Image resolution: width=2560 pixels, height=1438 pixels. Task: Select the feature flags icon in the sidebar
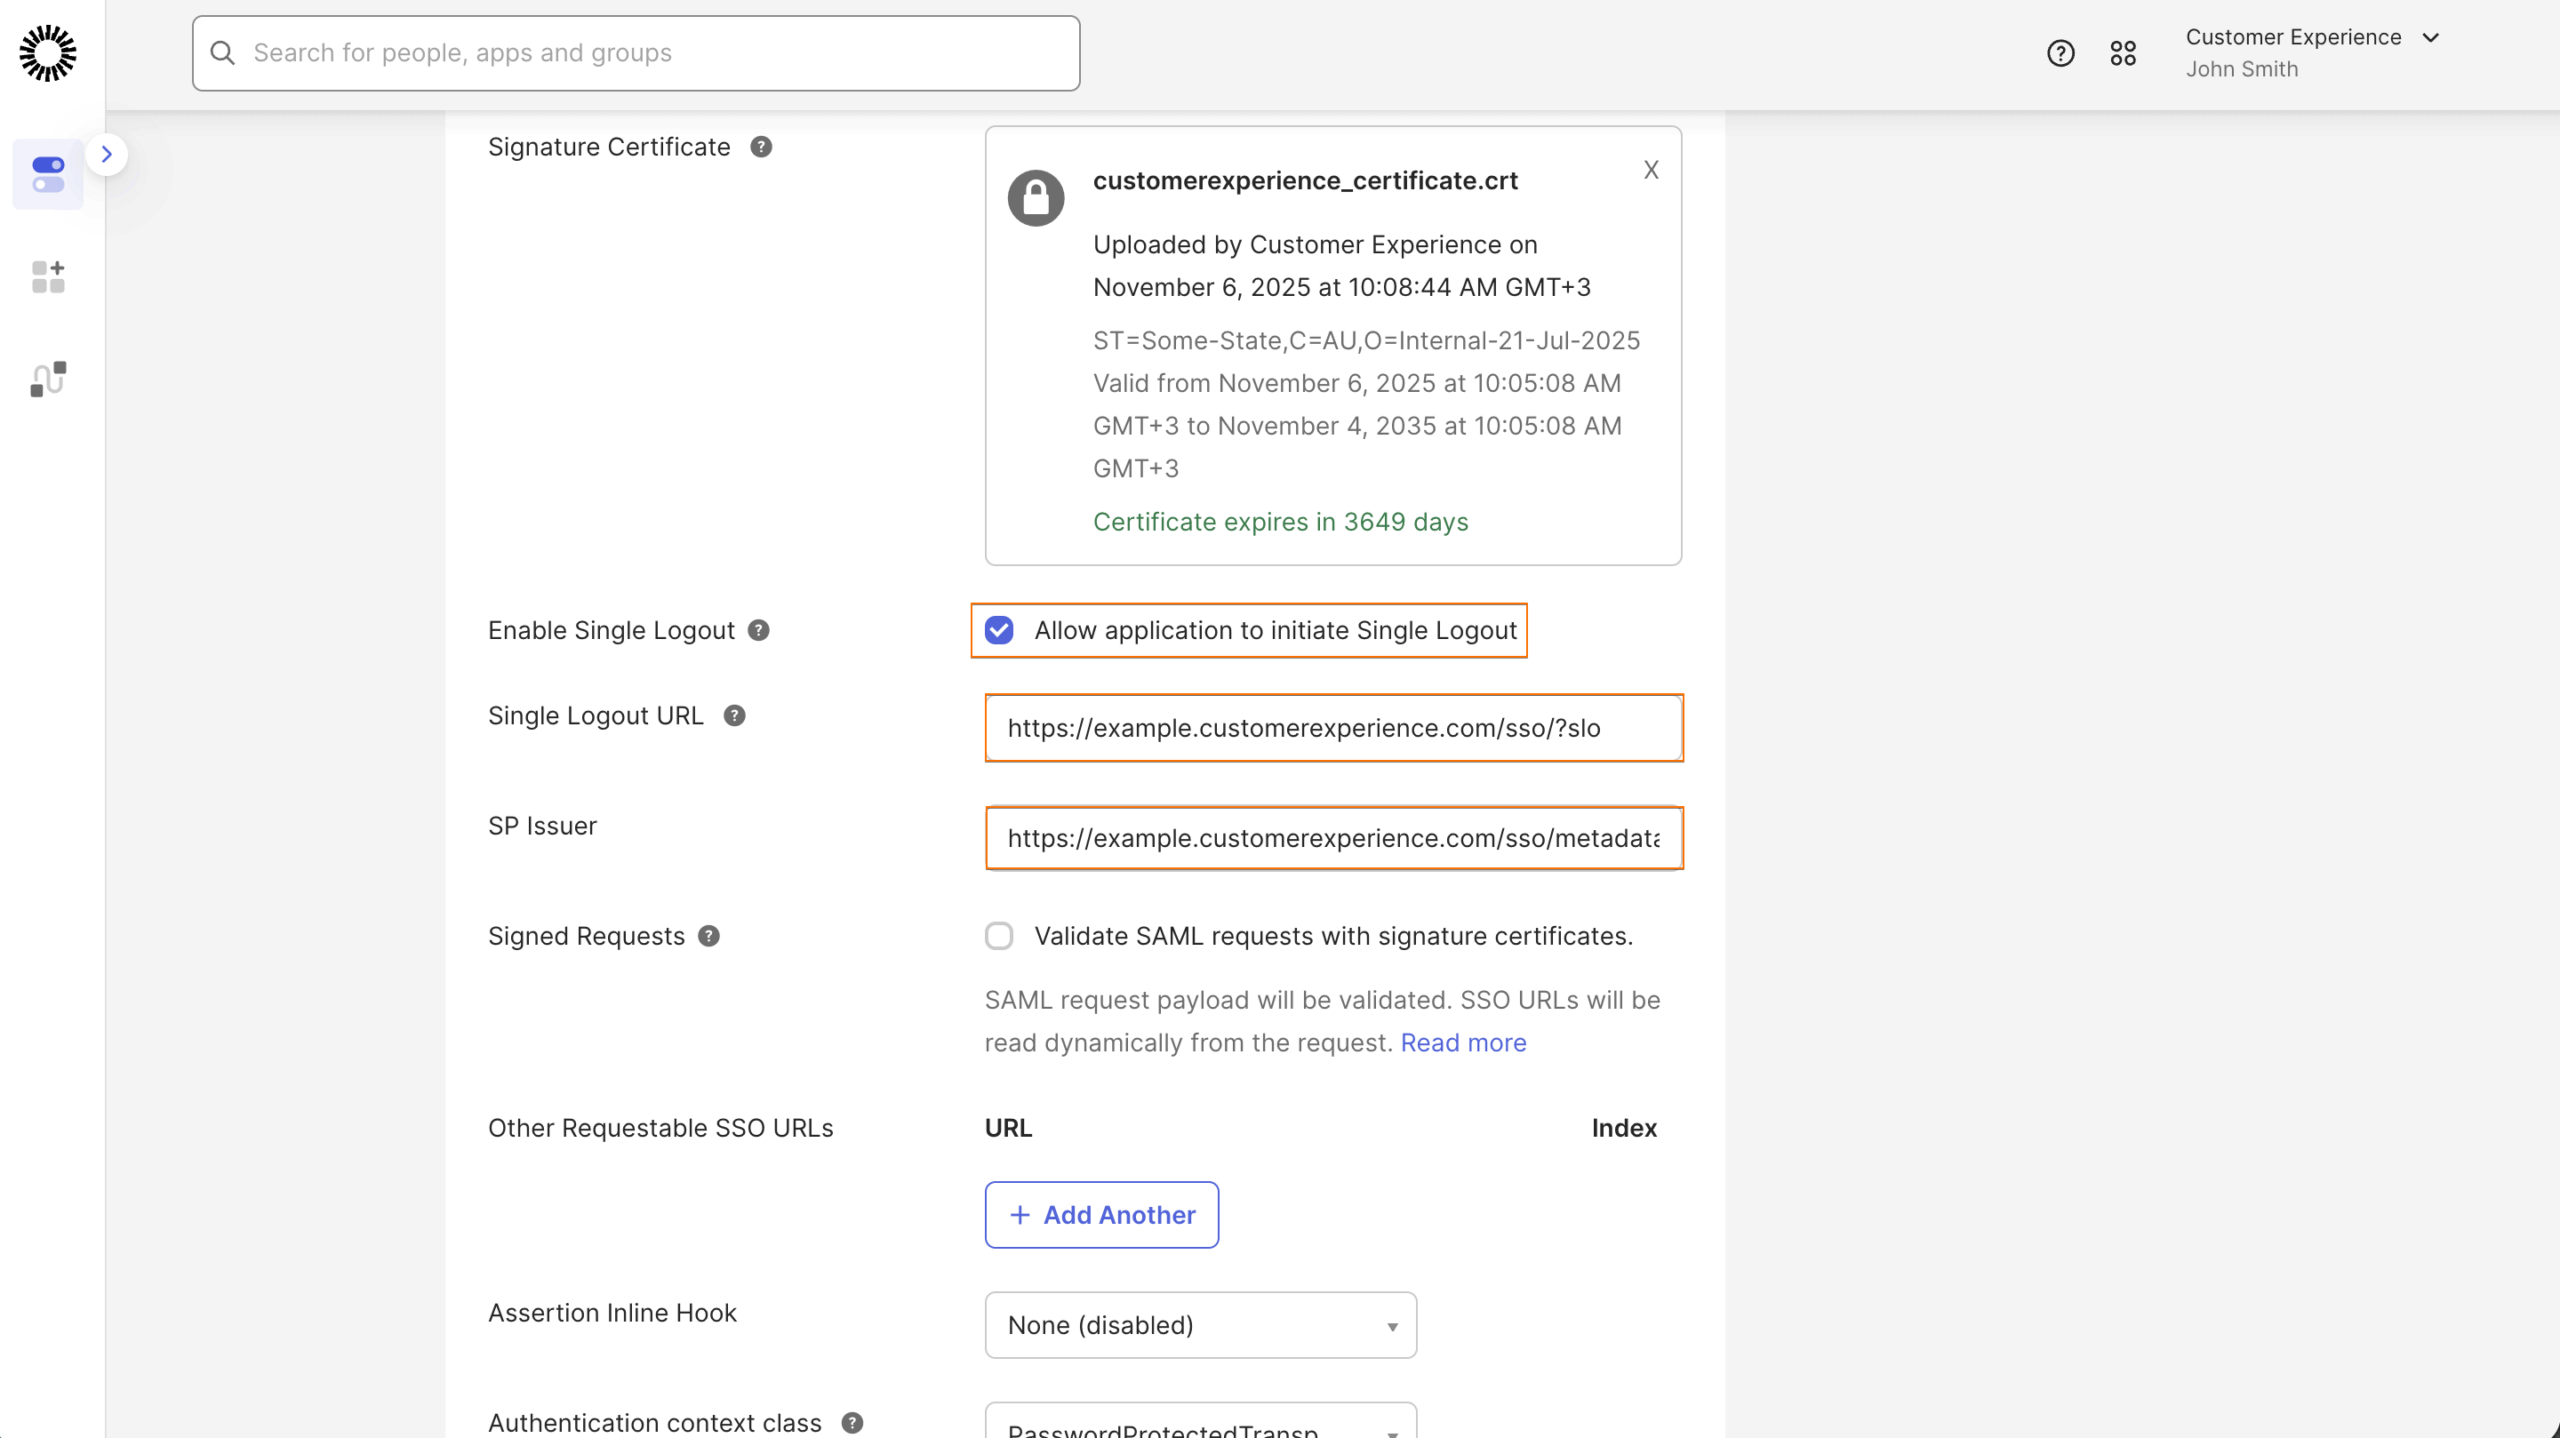(47, 174)
